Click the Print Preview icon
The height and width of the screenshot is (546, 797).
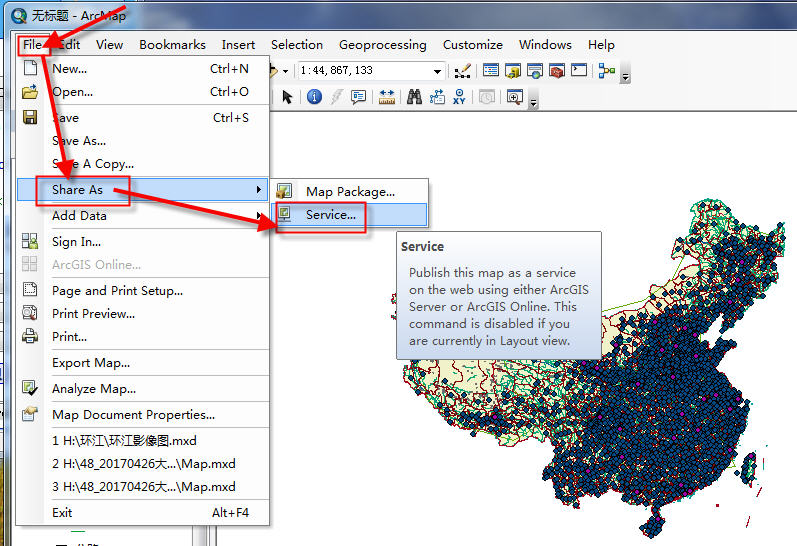30,313
